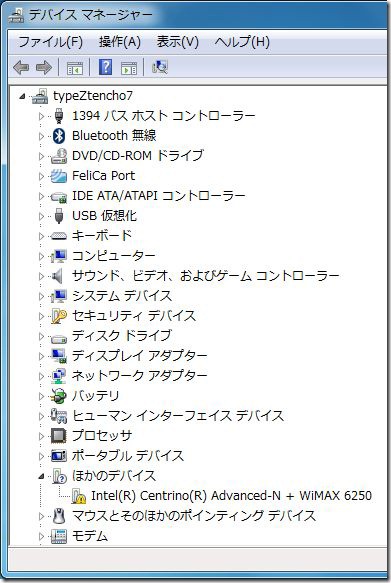Click the ディスプレイ アダプター icon
The image size is (391, 583).
coord(59,356)
